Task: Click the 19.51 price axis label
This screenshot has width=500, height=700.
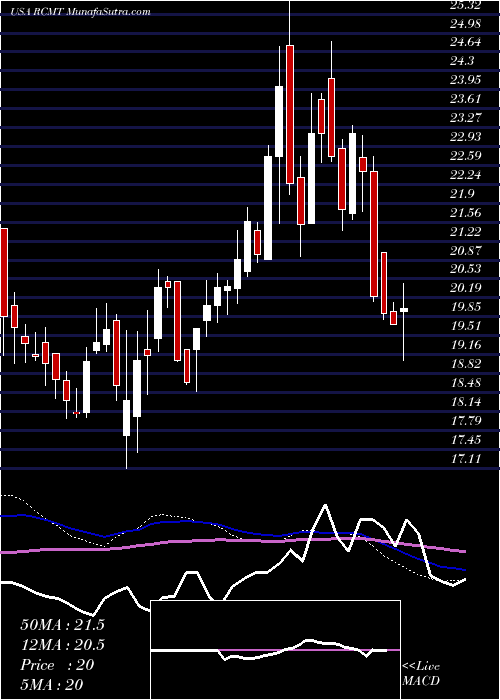Action: coord(465,326)
